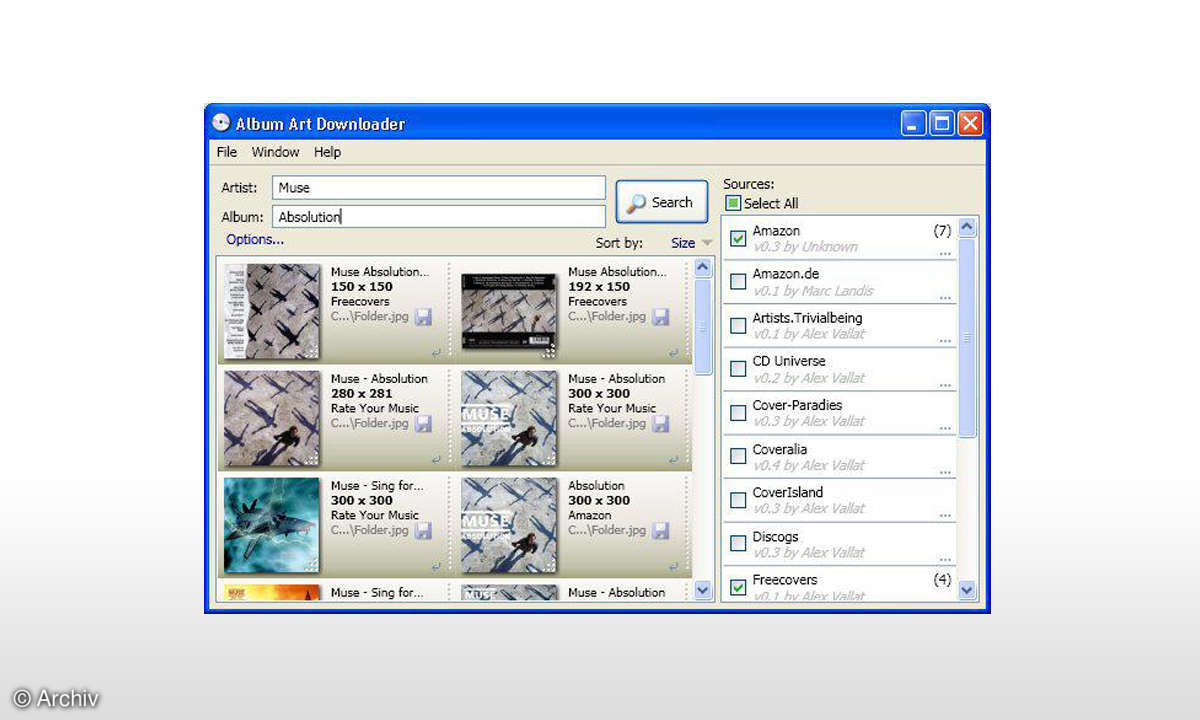The width and height of the screenshot is (1200, 720).
Task: Click the Search button
Action: tap(661, 203)
